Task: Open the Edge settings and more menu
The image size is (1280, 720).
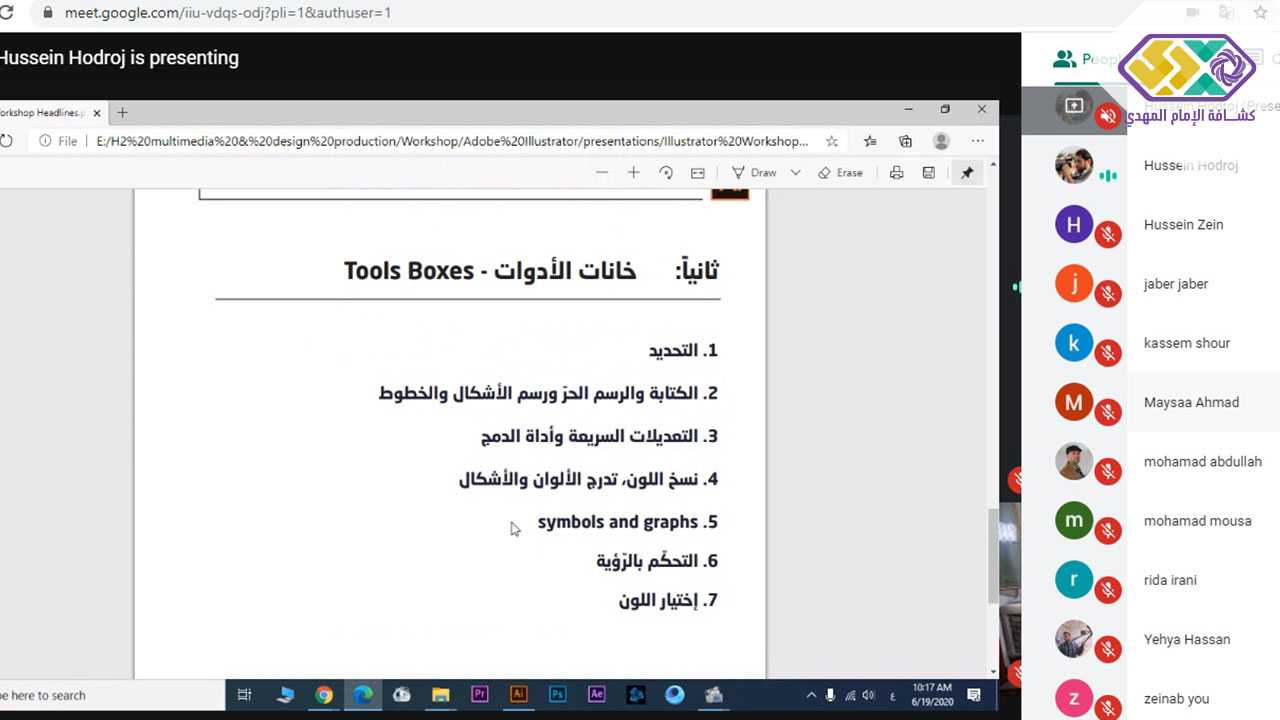Action: click(977, 141)
